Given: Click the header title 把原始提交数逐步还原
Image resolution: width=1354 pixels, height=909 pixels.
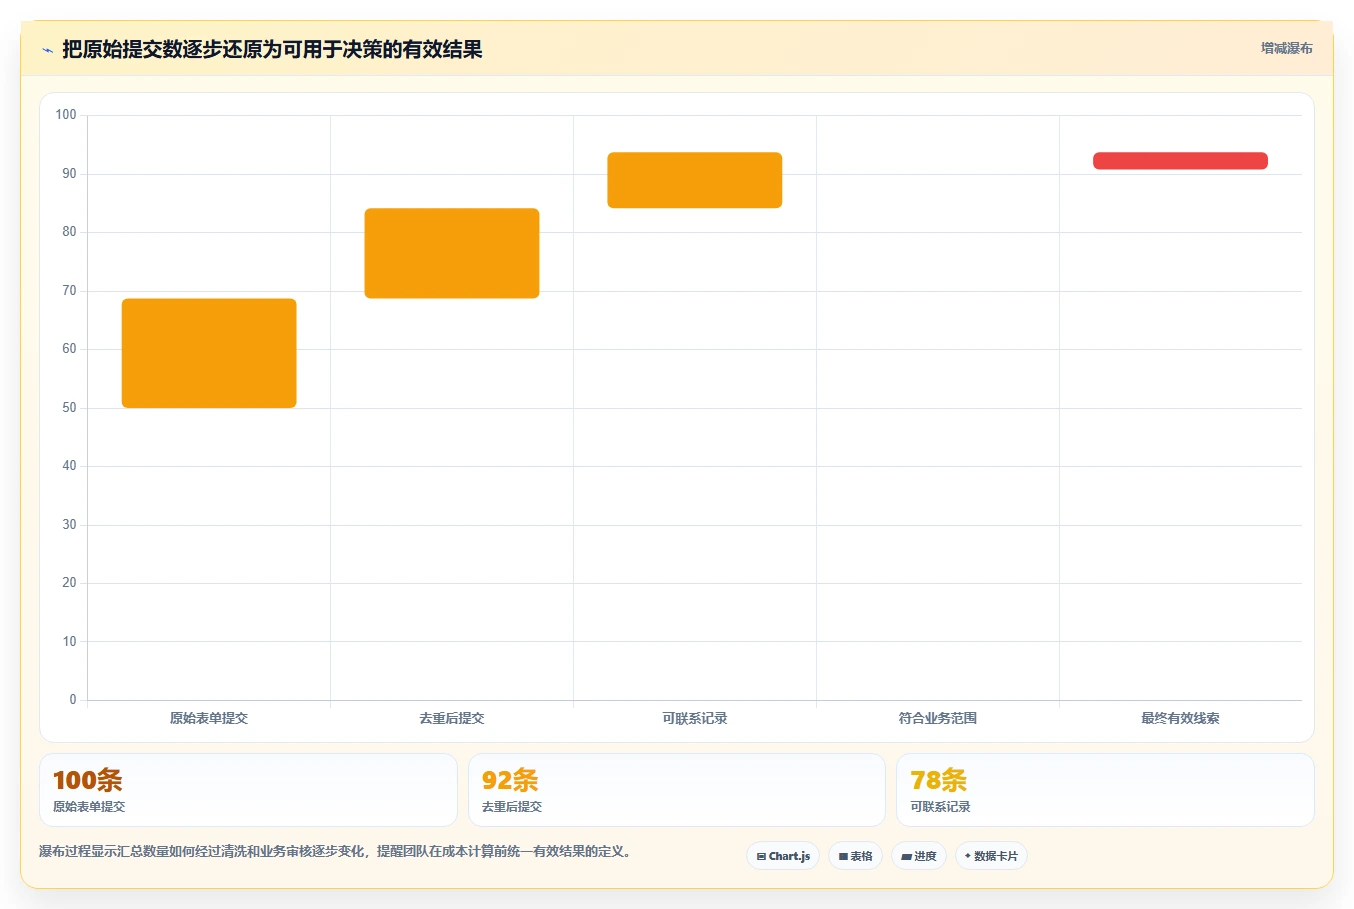Looking at the screenshot, I should point(272,49).
